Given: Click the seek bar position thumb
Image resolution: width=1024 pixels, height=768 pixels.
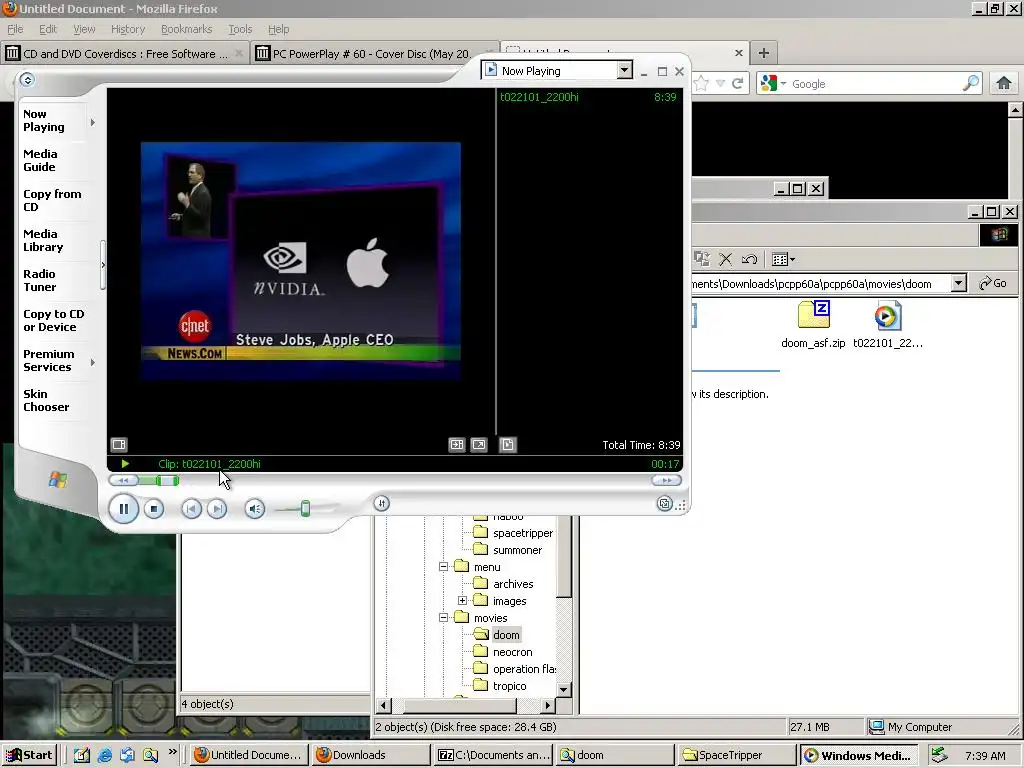Looking at the screenshot, I should (x=167, y=481).
